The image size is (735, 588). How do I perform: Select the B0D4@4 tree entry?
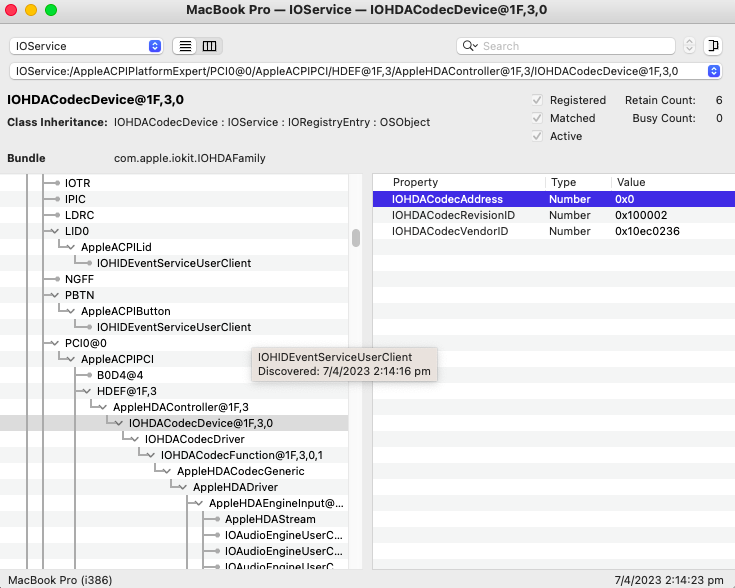(120, 375)
